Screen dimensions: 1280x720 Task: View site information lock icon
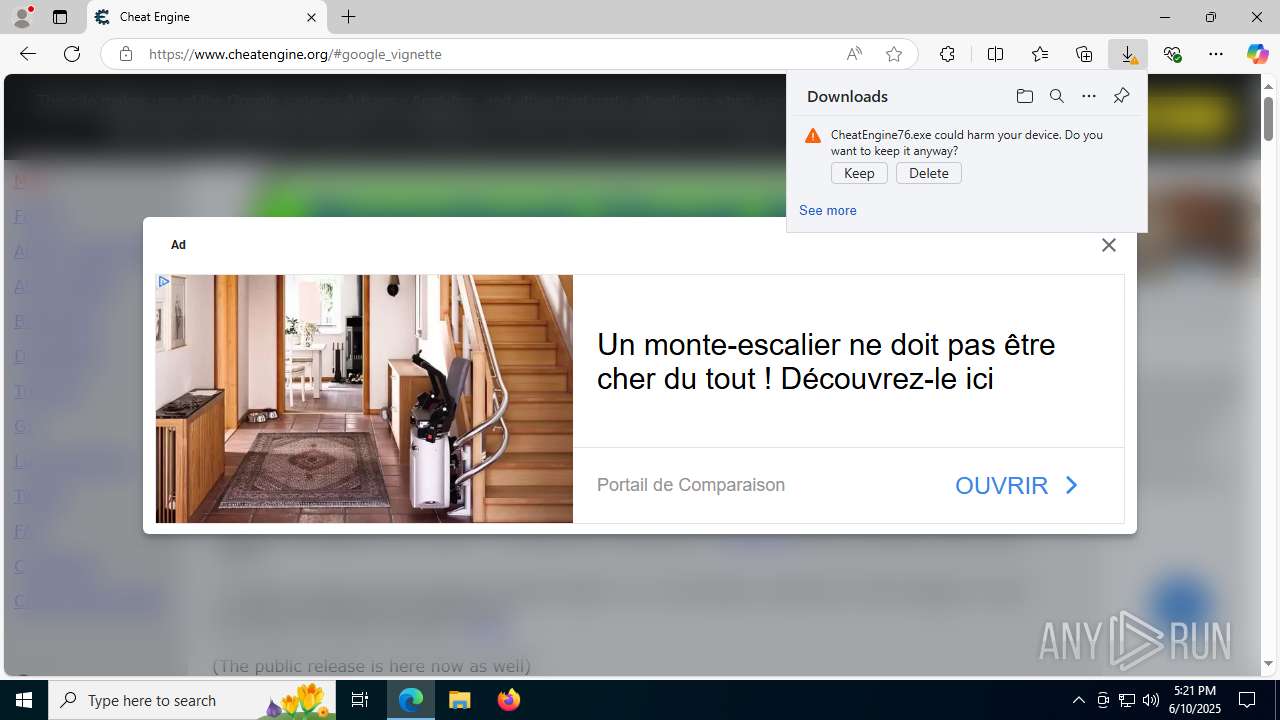(x=126, y=54)
